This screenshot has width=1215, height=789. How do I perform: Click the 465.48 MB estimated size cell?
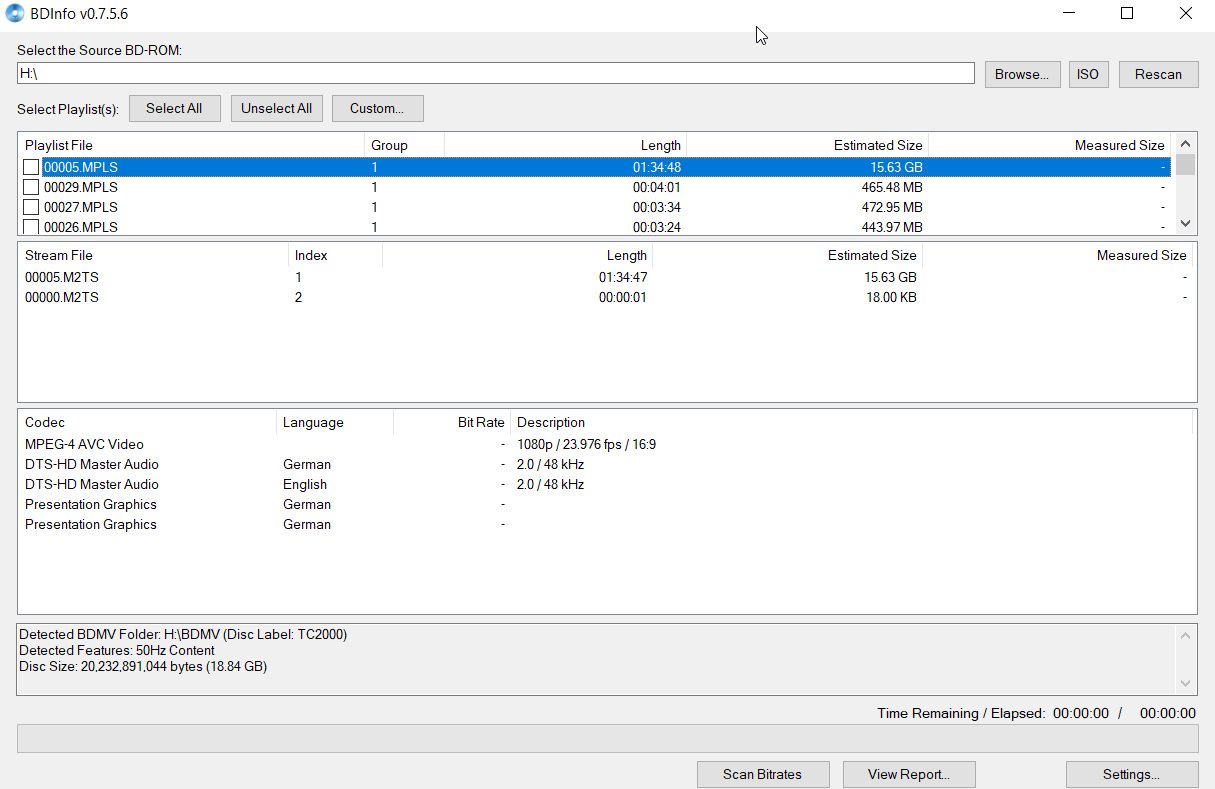tap(892, 187)
